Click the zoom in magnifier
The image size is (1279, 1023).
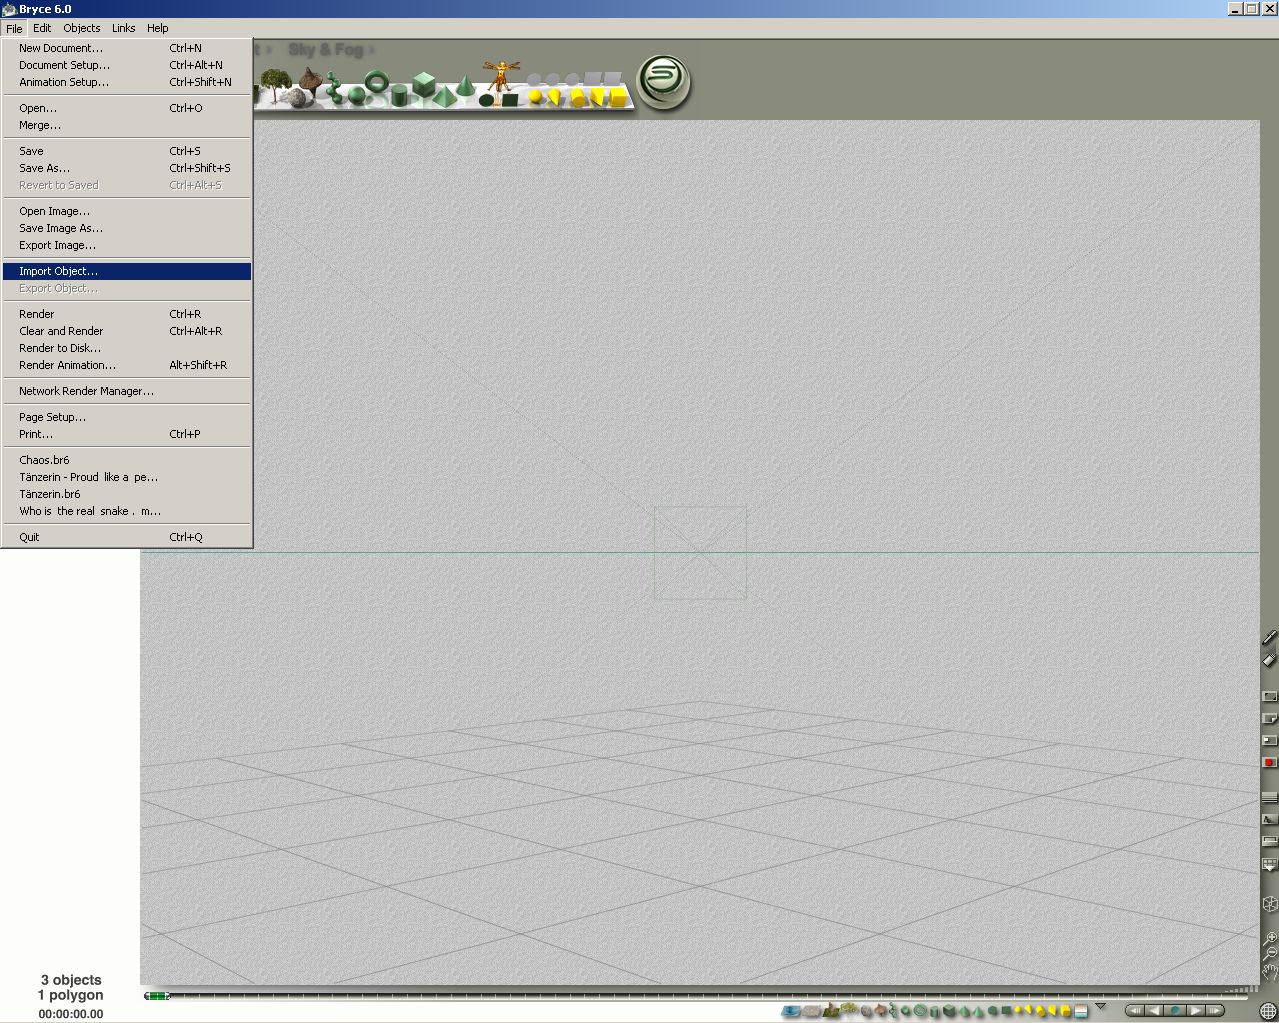click(1269, 938)
